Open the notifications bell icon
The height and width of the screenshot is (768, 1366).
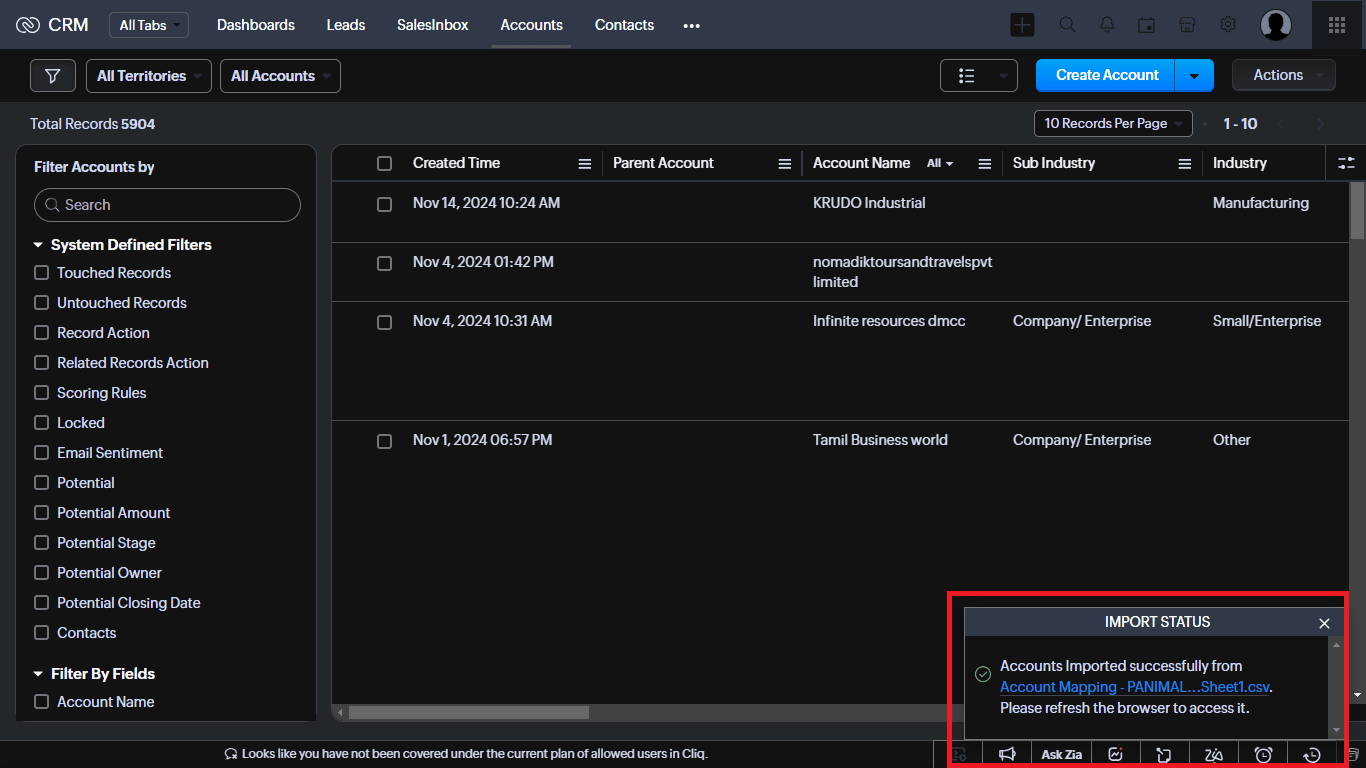[1107, 25]
